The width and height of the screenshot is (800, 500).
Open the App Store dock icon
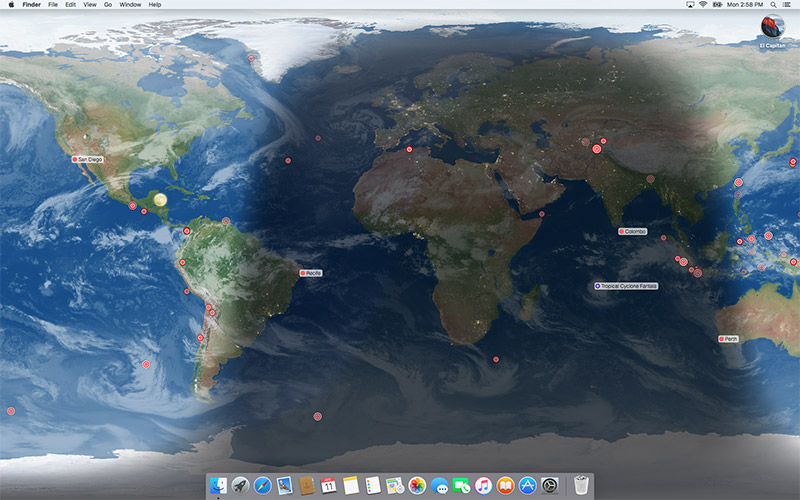[x=527, y=485]
